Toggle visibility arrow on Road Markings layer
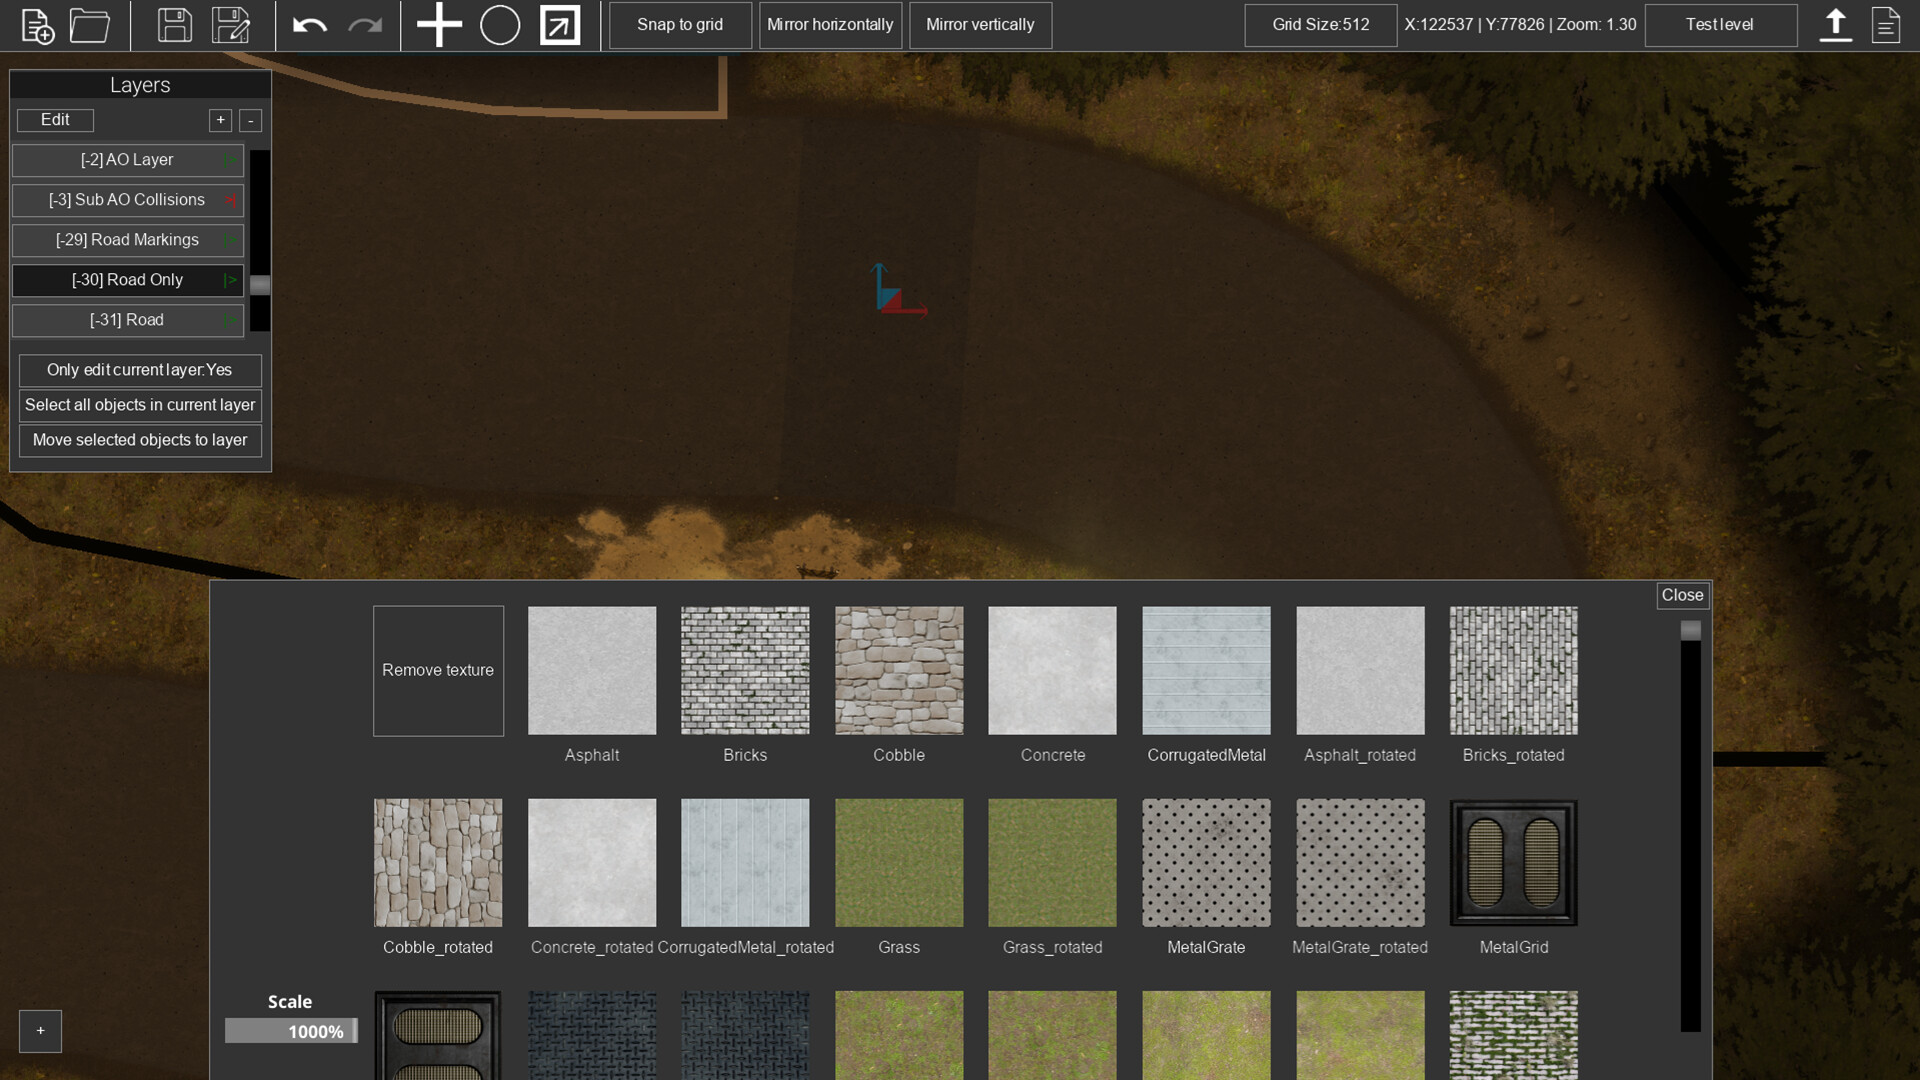This screenshot has width=1920, height=1080. [x=232, y=240]
